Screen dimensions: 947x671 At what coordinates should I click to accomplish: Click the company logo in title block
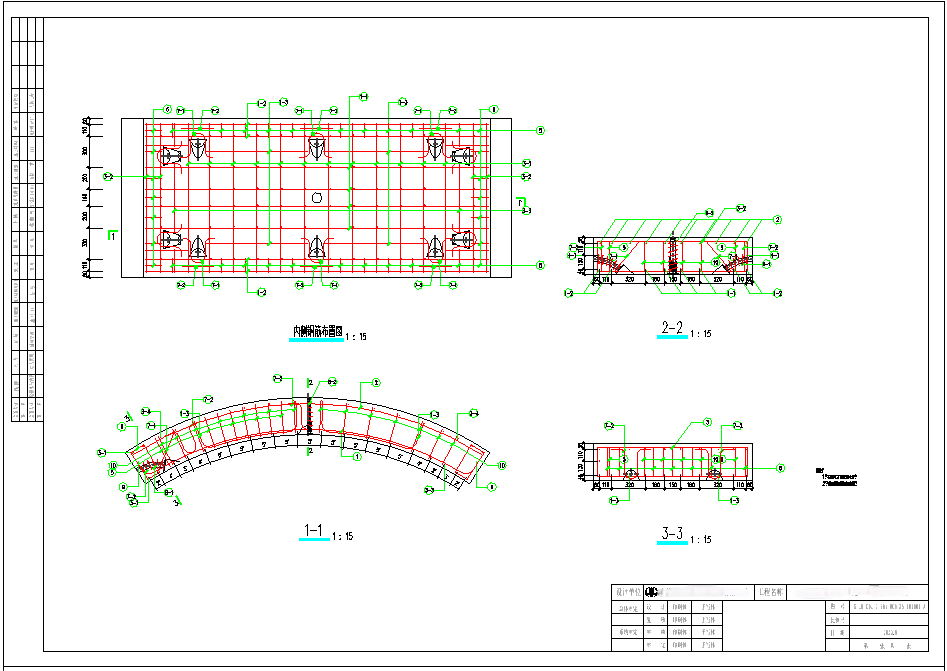click(652, 592)
